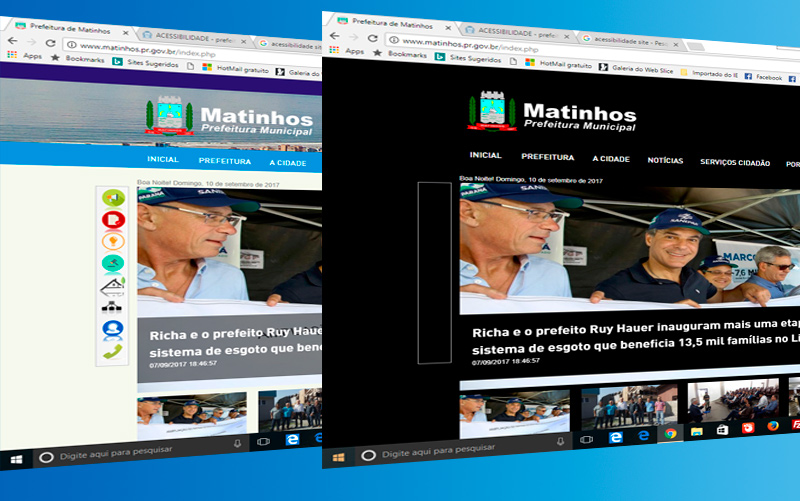The image size is (800, 501).
Task: Click the teal gavel sidebar icon
Action: tap(113, 263)
